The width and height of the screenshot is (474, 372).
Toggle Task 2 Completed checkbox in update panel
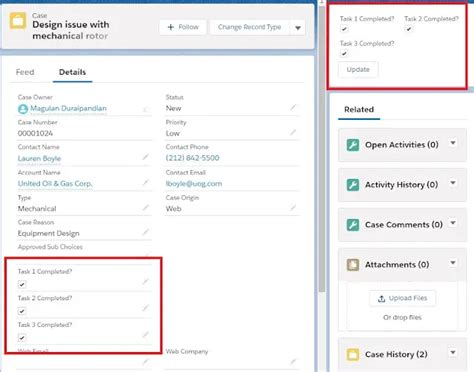(409, 29)
